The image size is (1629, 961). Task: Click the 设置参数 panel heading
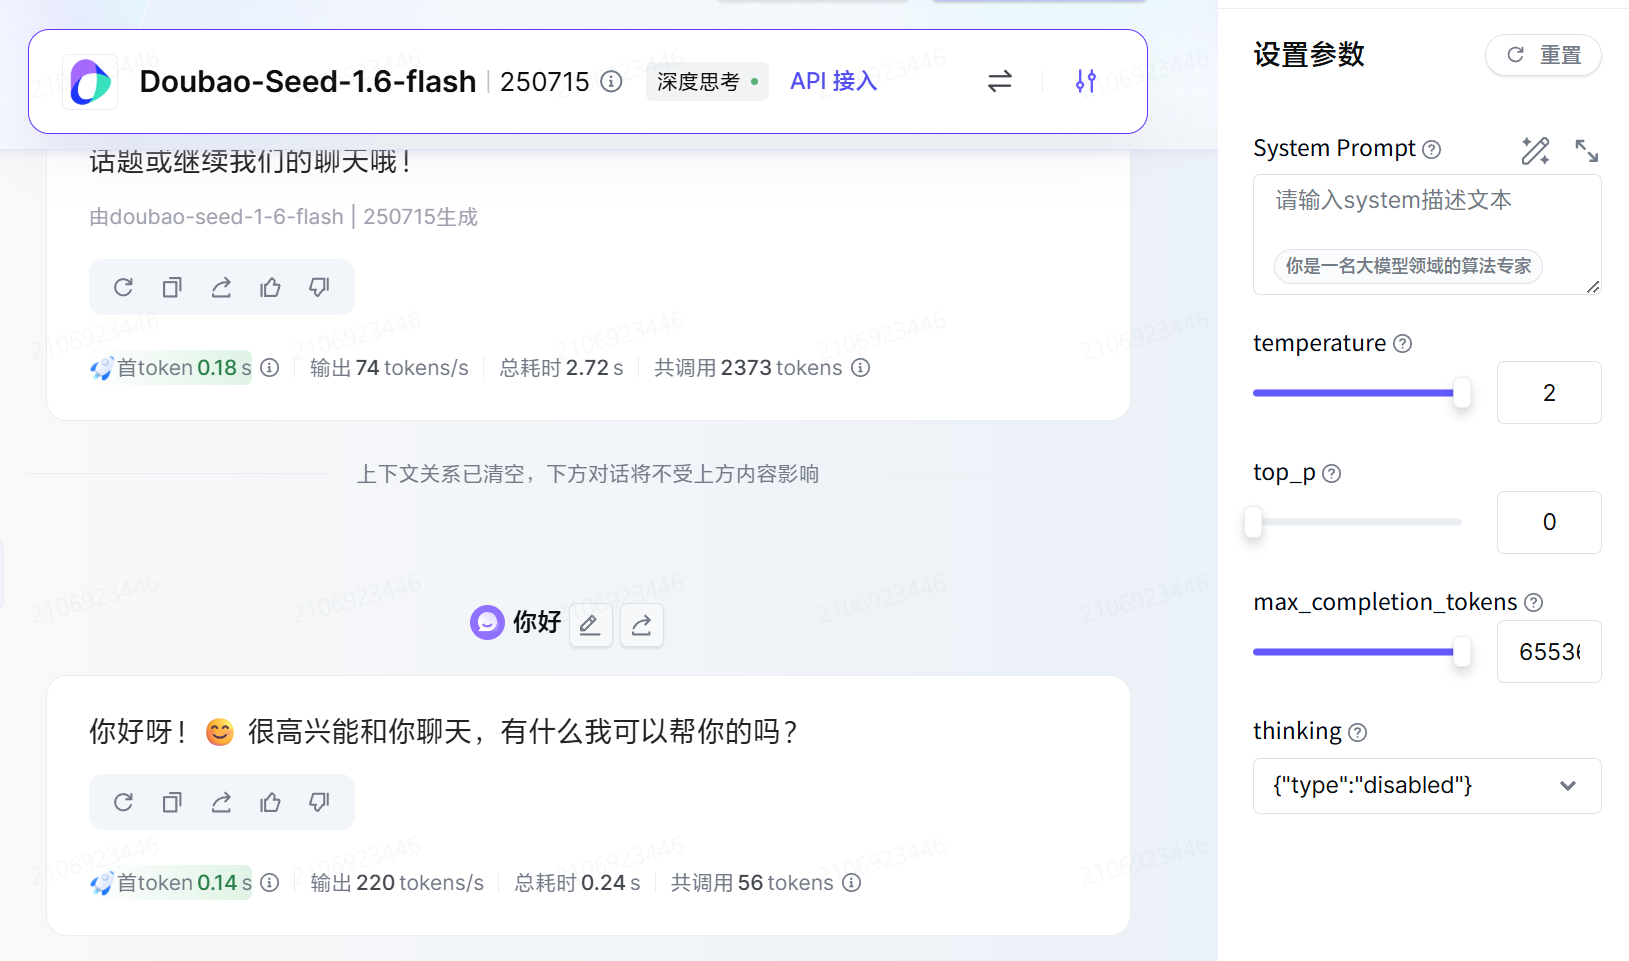1309,55
